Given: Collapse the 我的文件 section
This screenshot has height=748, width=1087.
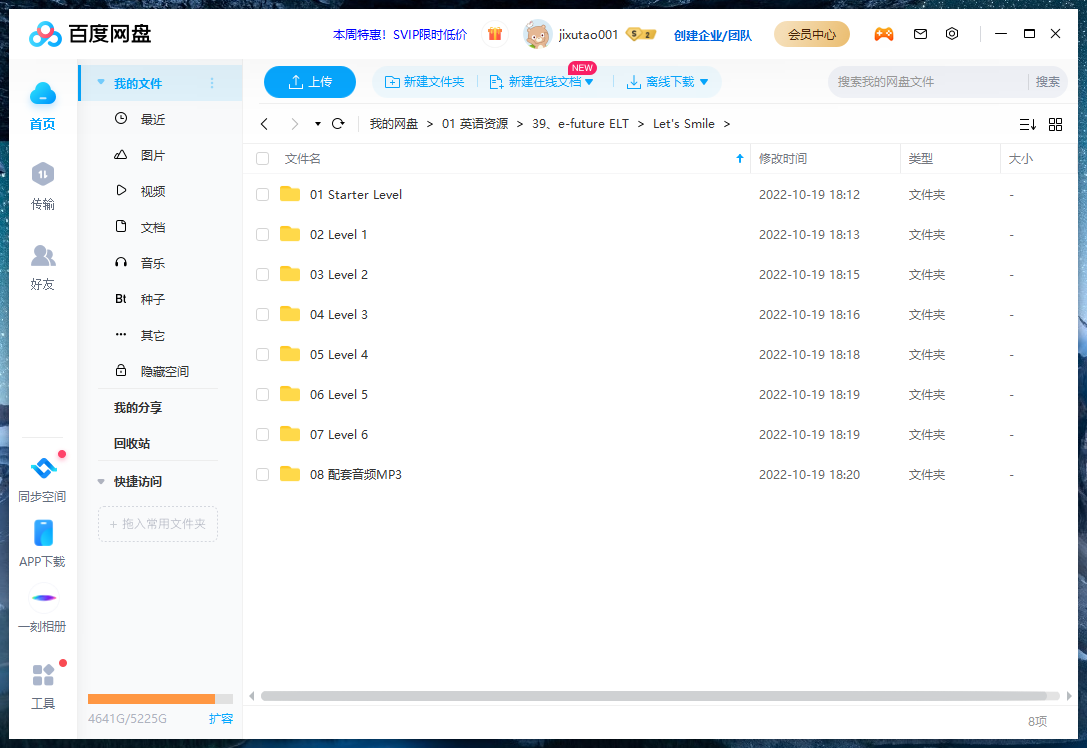Looking at the screenshot, I should click(x=100, y=84).
